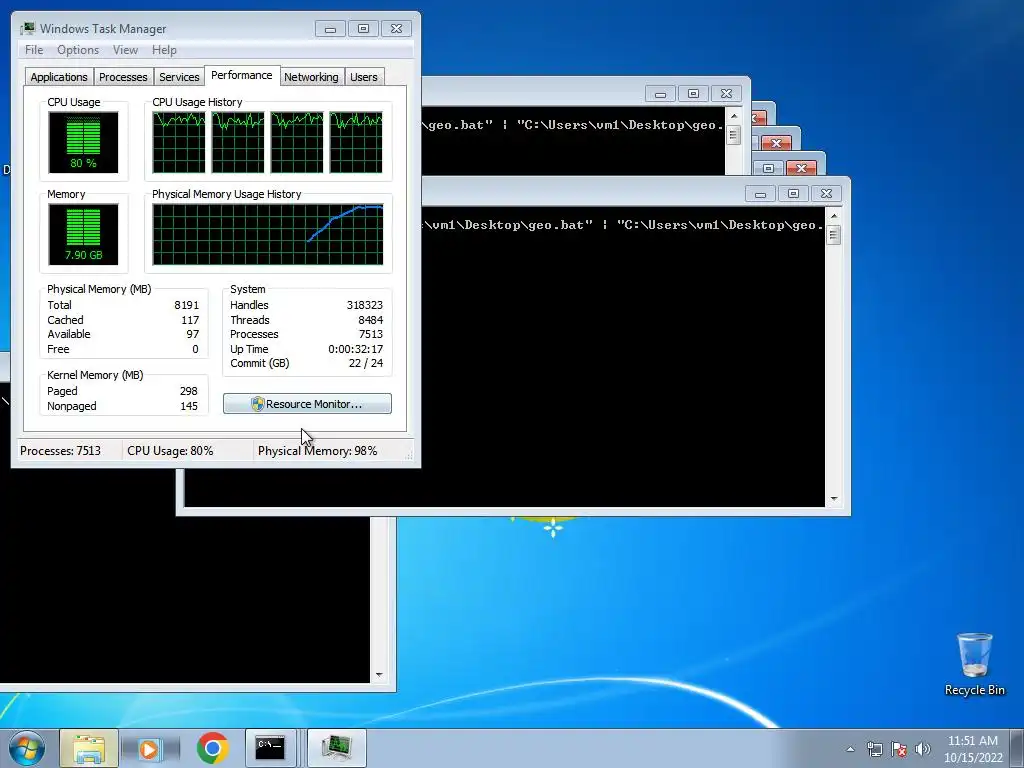The width and height of the screenshot is (1024, 768).
Task: Open the Options menu in Task Manager
Action: tap(78, 50)
